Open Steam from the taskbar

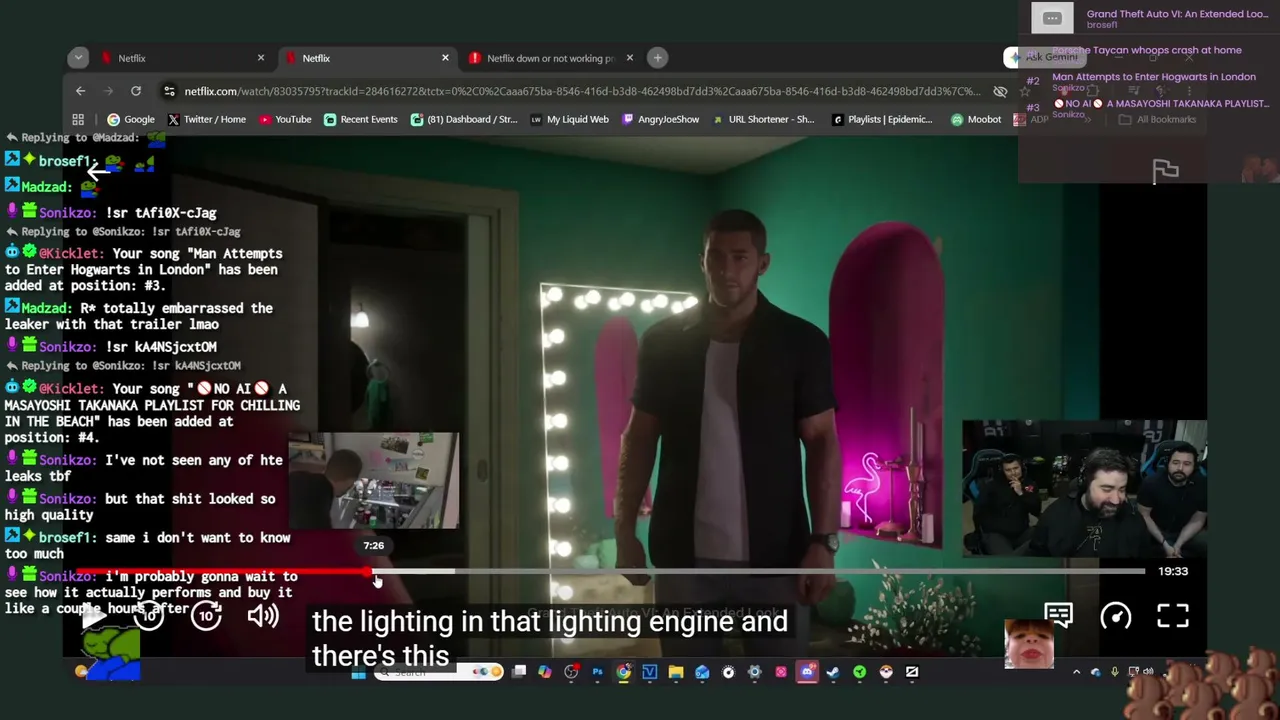(833, 672)
